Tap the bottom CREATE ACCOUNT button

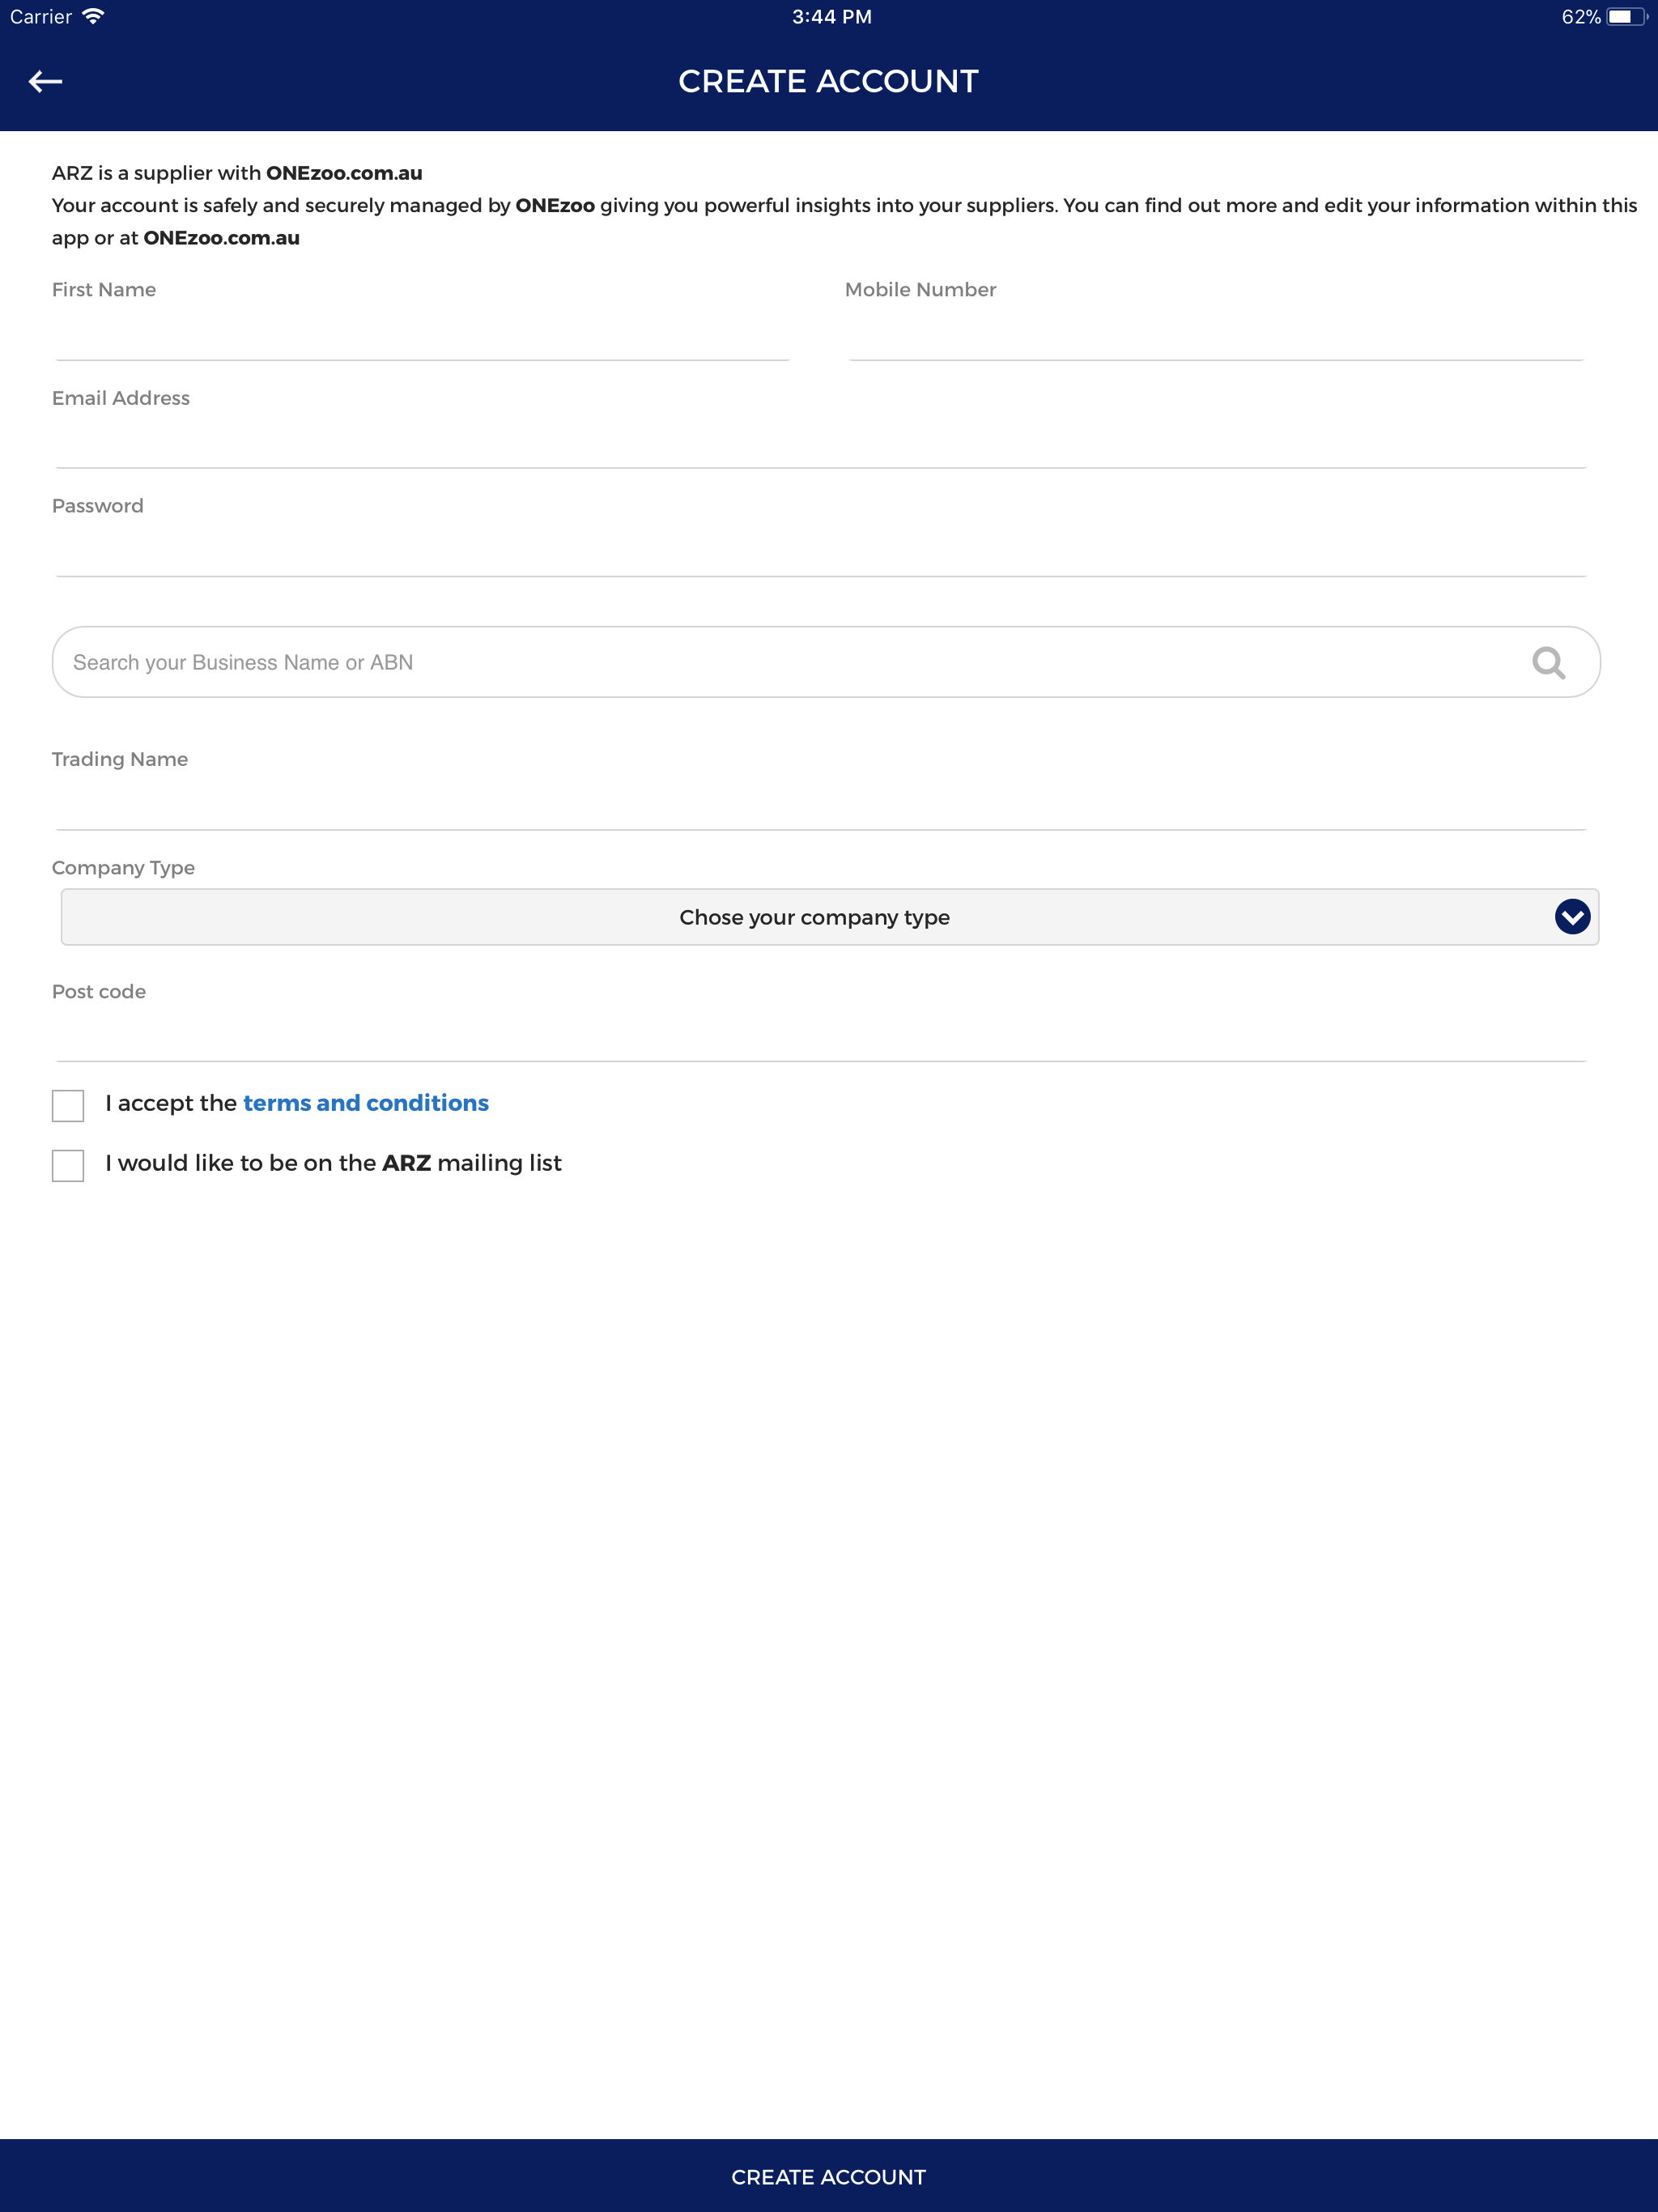pyautogui.click(x=829, y=2176)
